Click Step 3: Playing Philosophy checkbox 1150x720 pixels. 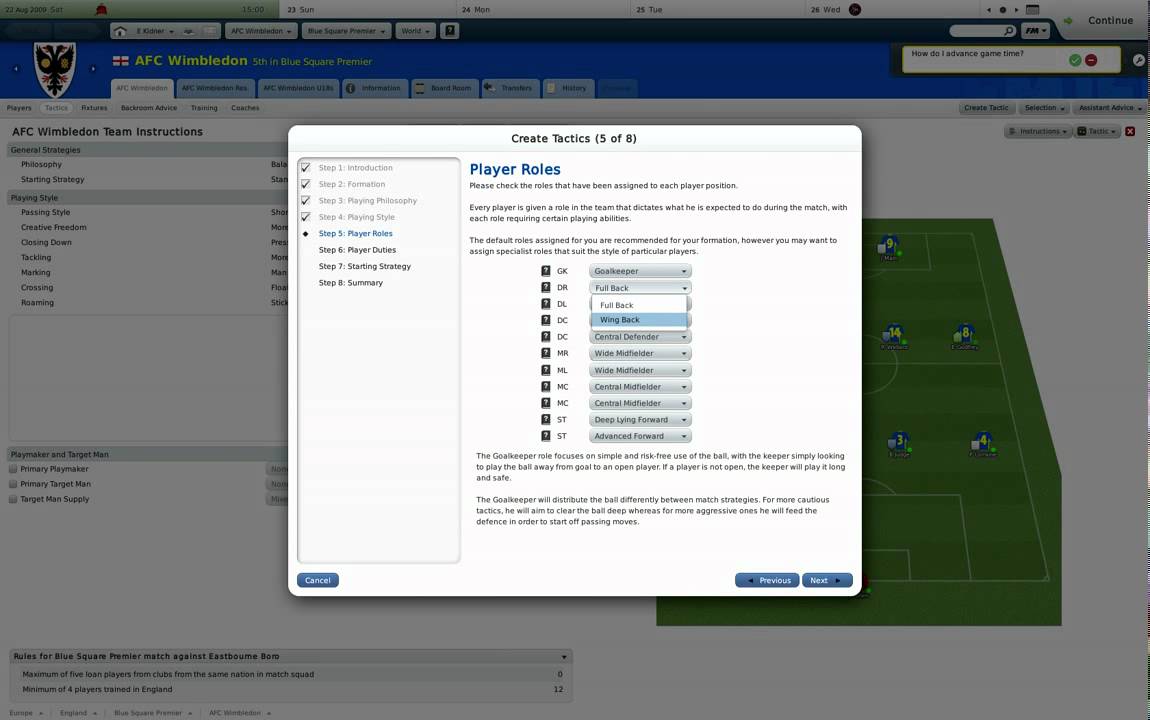tap(306, 200)
